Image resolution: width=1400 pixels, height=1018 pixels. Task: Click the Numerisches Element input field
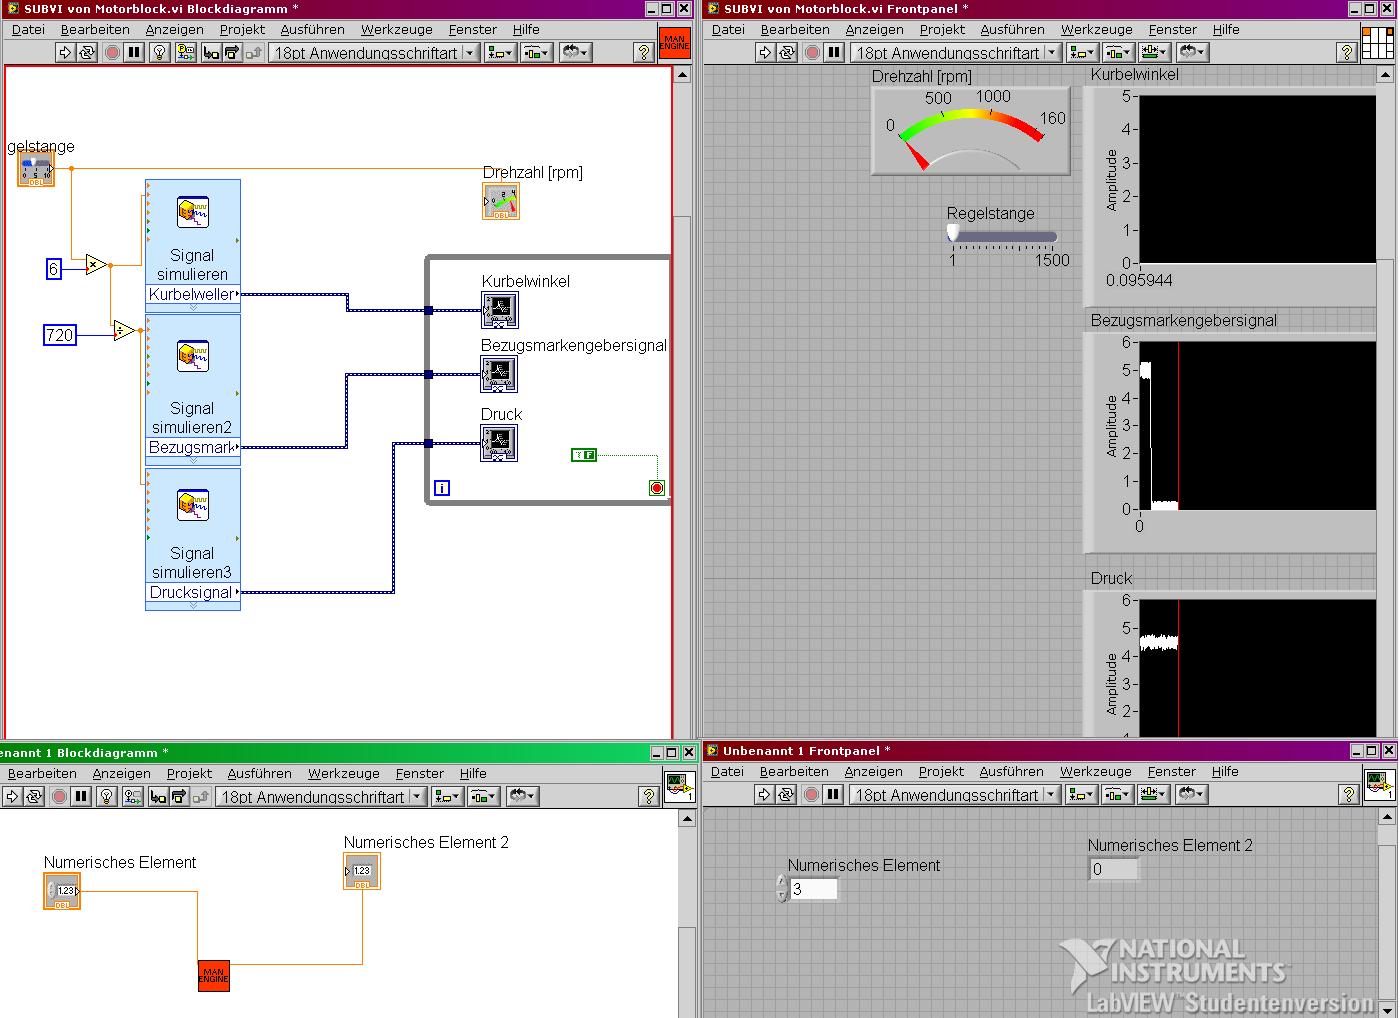click(x=813, y=888)
